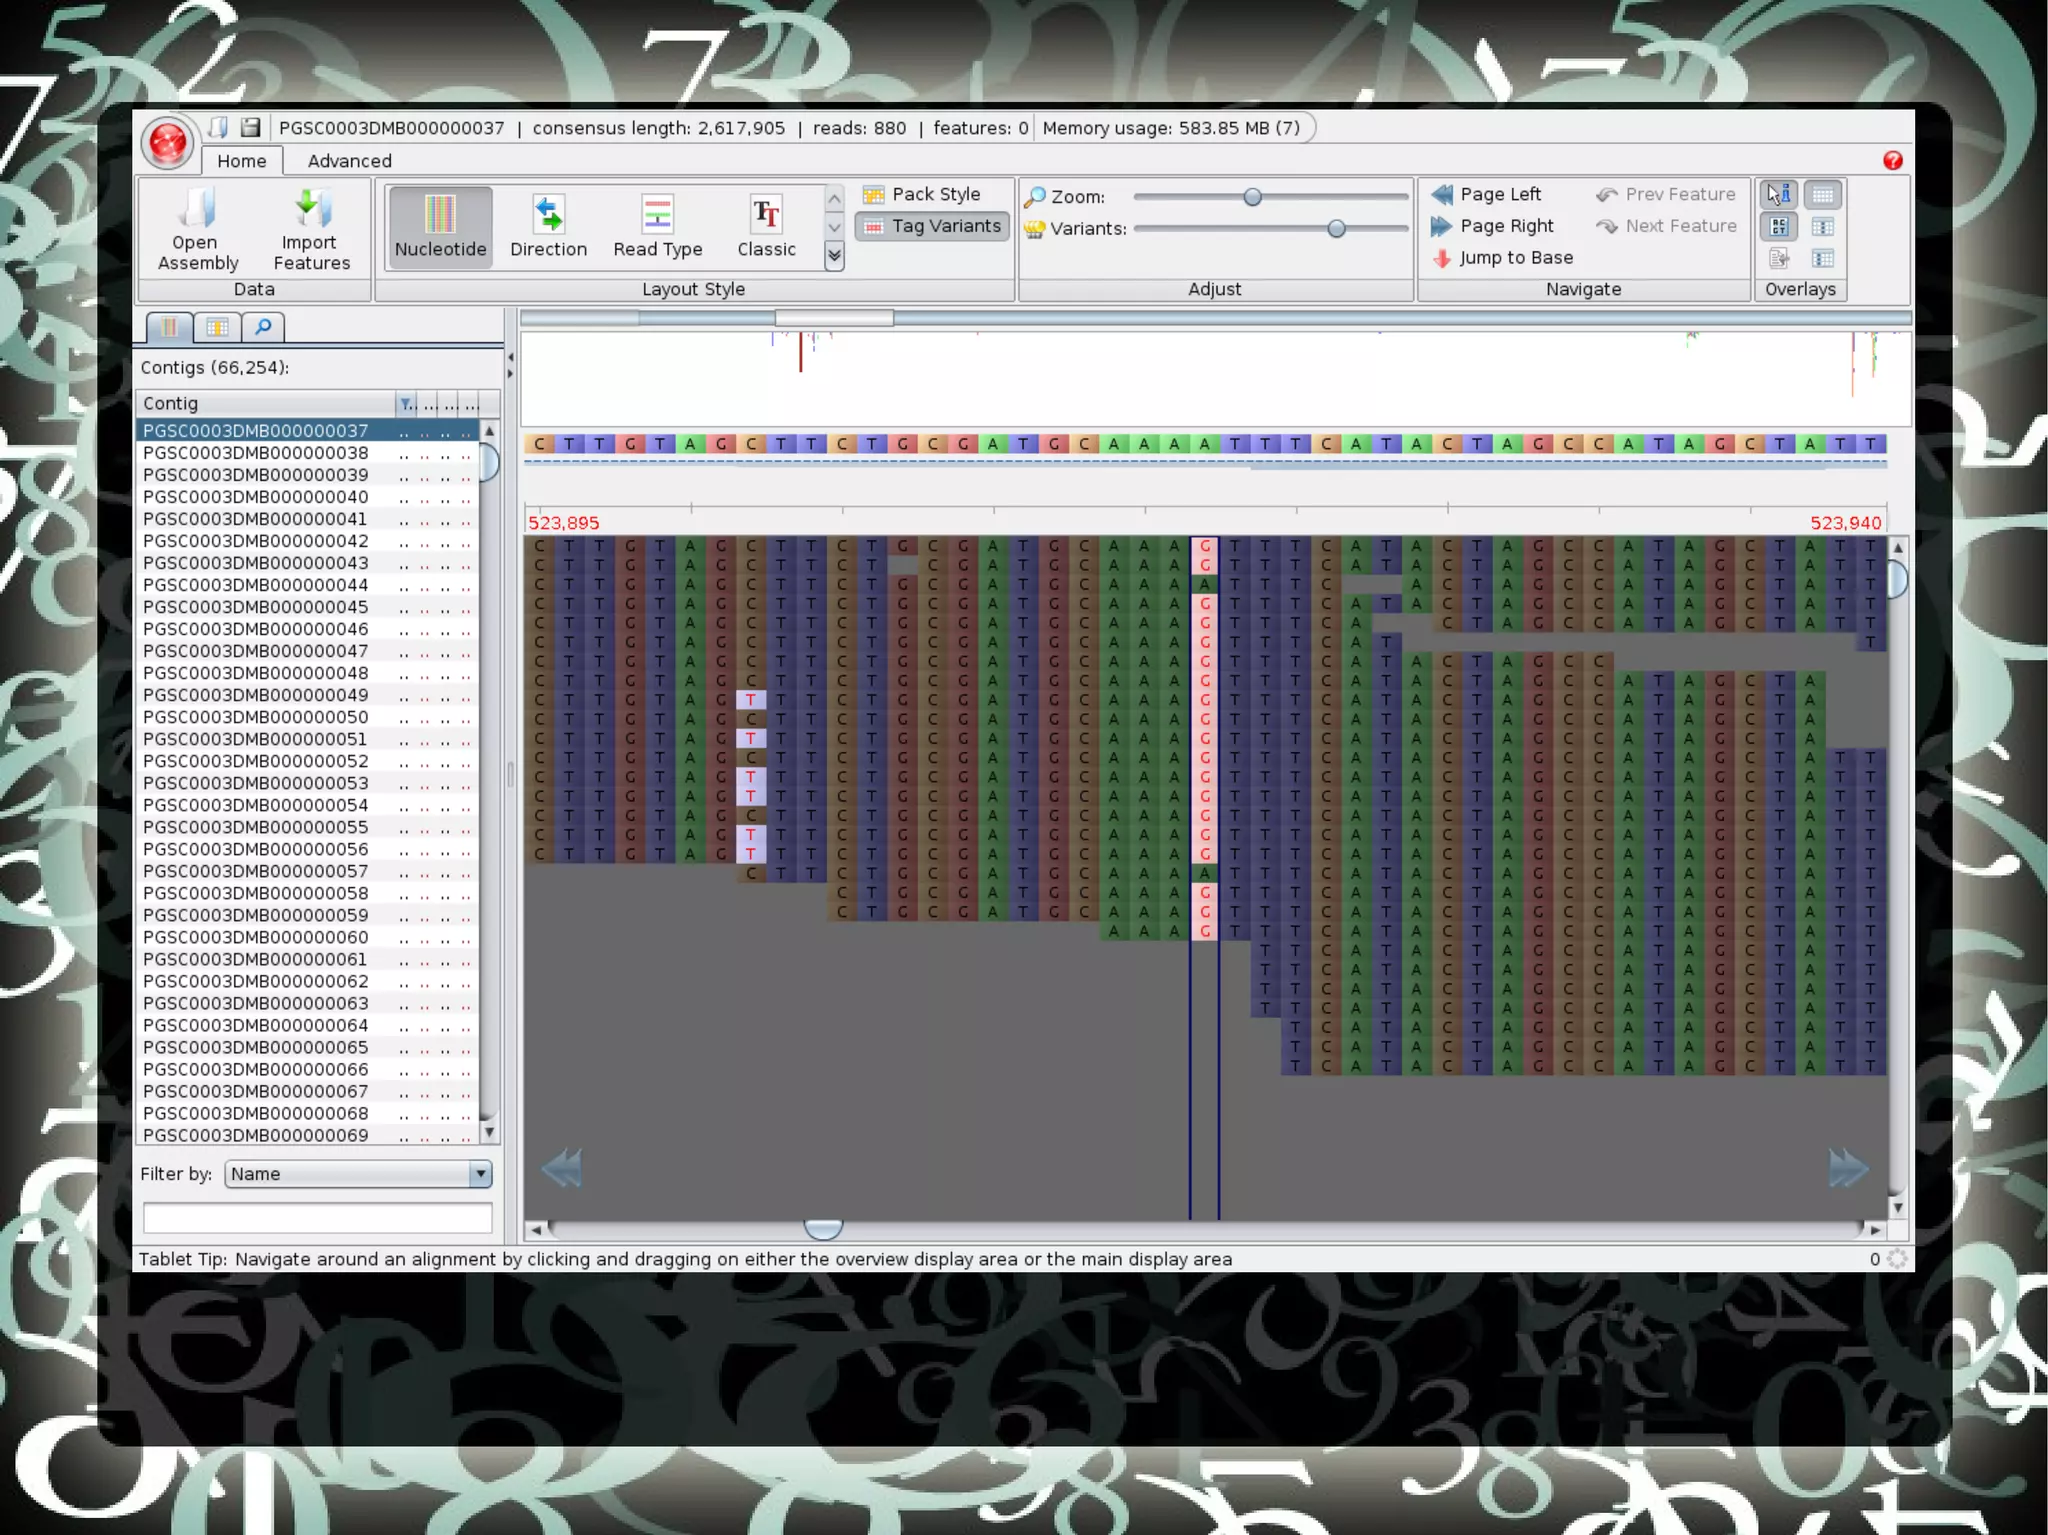The width and height of the screenshot is (2048, 1535).
Task: Click the Zoom slider handle
Action: (1252, 197)
